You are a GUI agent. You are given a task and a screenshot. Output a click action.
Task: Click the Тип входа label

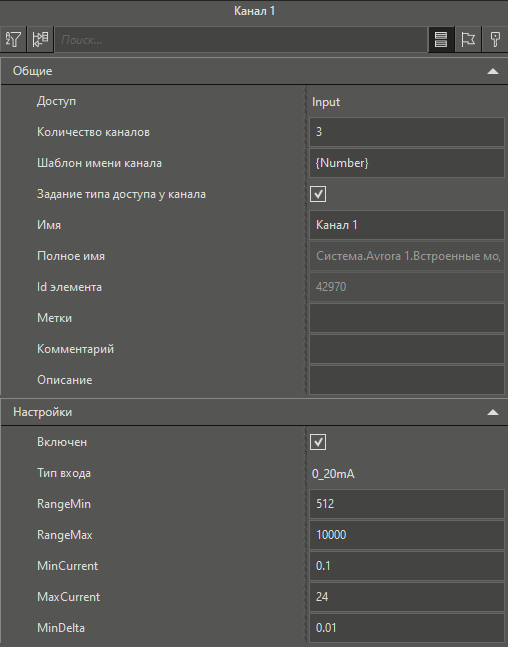point(64,473)
